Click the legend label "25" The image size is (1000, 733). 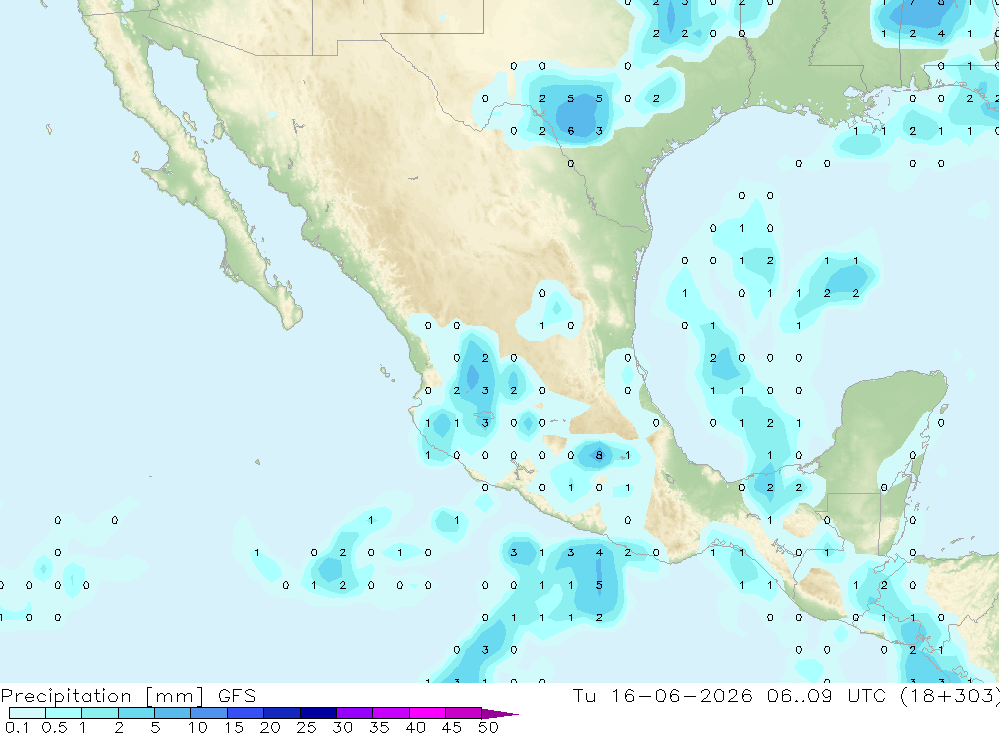point(306,727)
